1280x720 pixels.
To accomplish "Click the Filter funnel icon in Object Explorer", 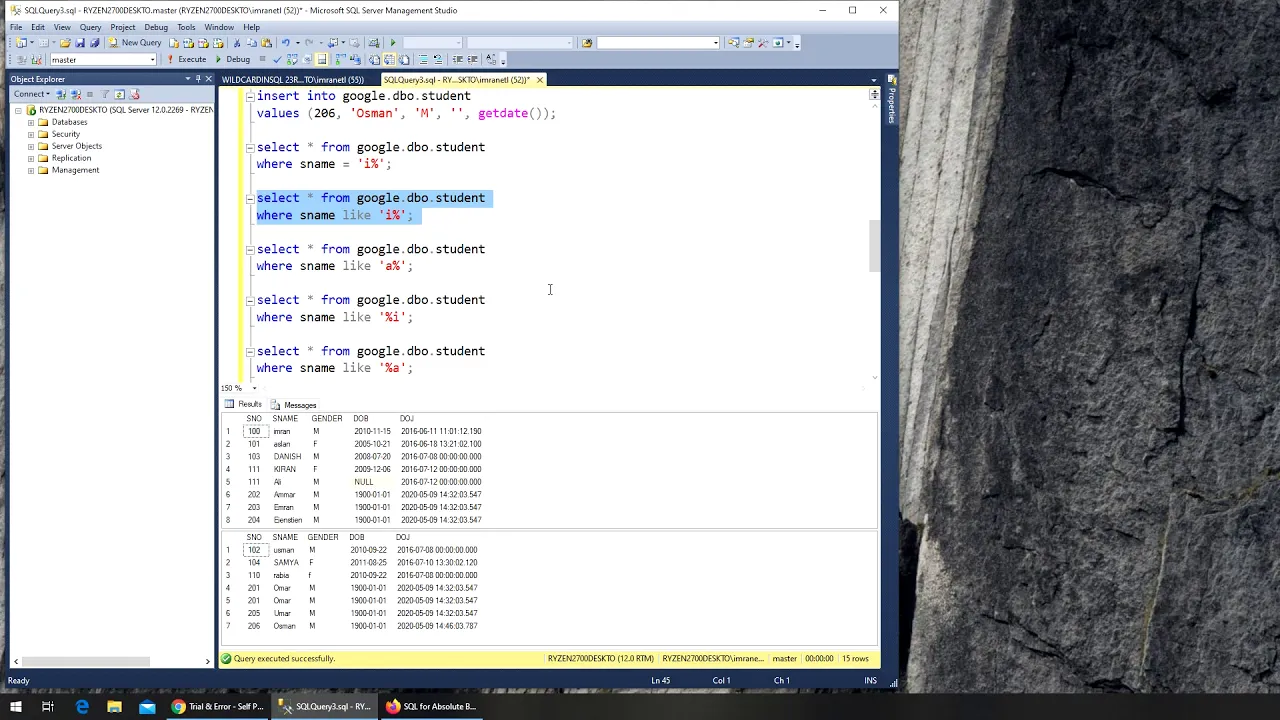I will (x=104, y=94).
